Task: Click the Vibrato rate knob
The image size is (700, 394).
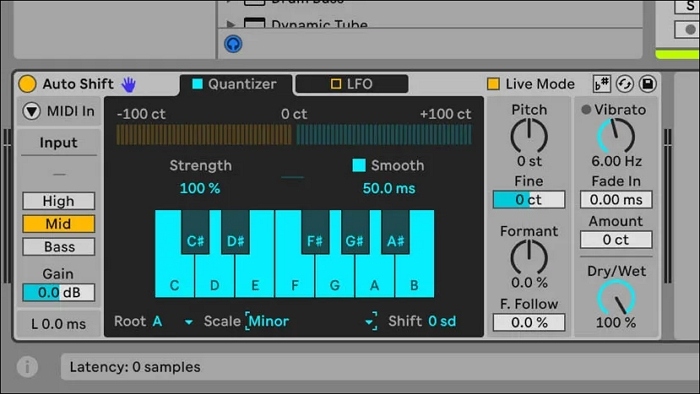Action: pyautogui.click(x=616, y=136)
